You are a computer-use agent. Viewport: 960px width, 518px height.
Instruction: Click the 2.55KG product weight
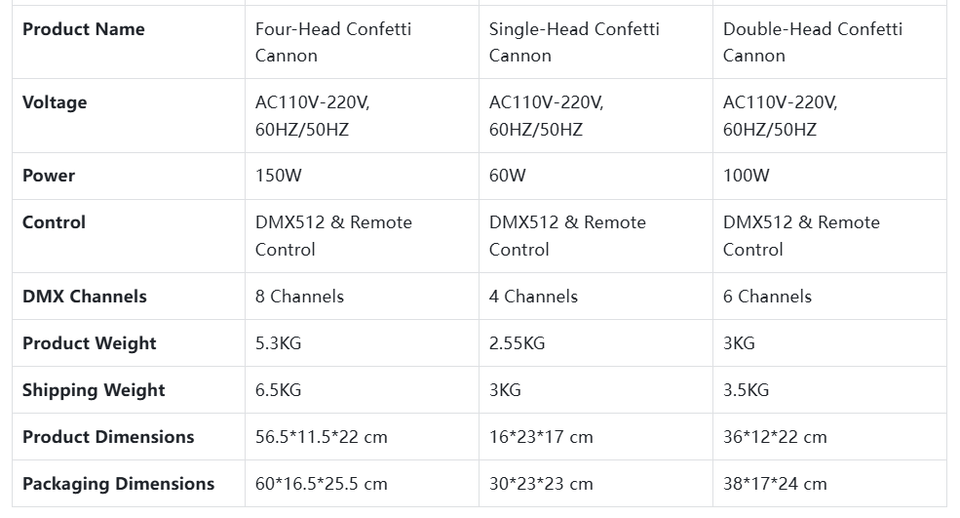517,343
